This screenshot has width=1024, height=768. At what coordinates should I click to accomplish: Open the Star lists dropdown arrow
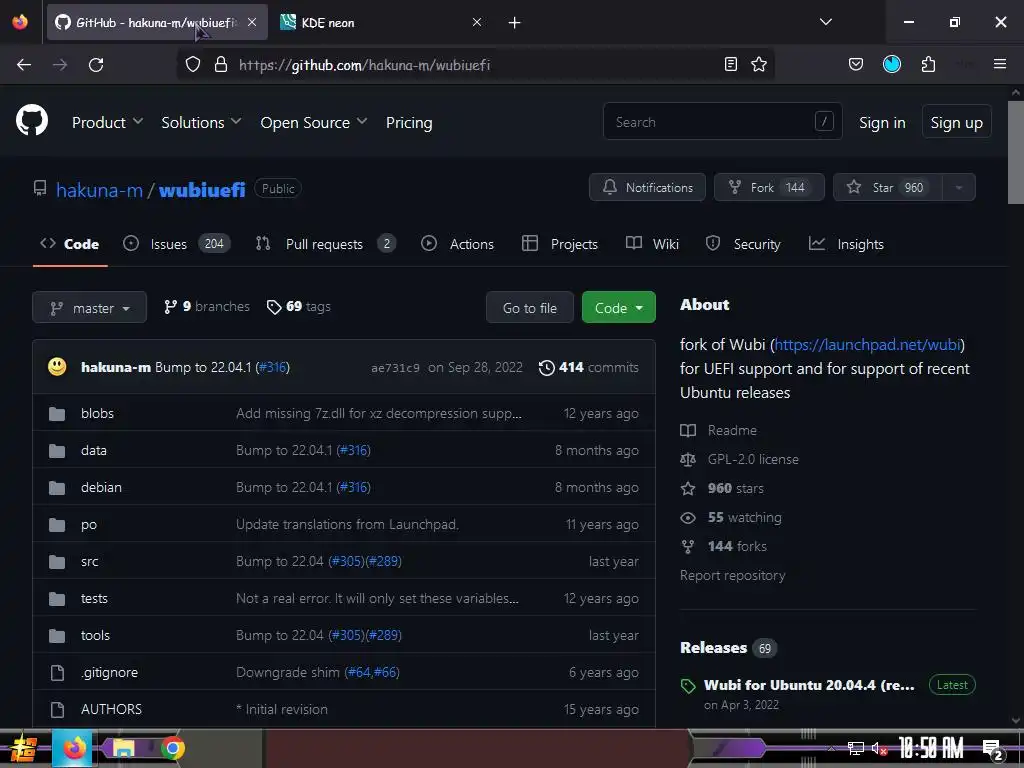(959, 187)
